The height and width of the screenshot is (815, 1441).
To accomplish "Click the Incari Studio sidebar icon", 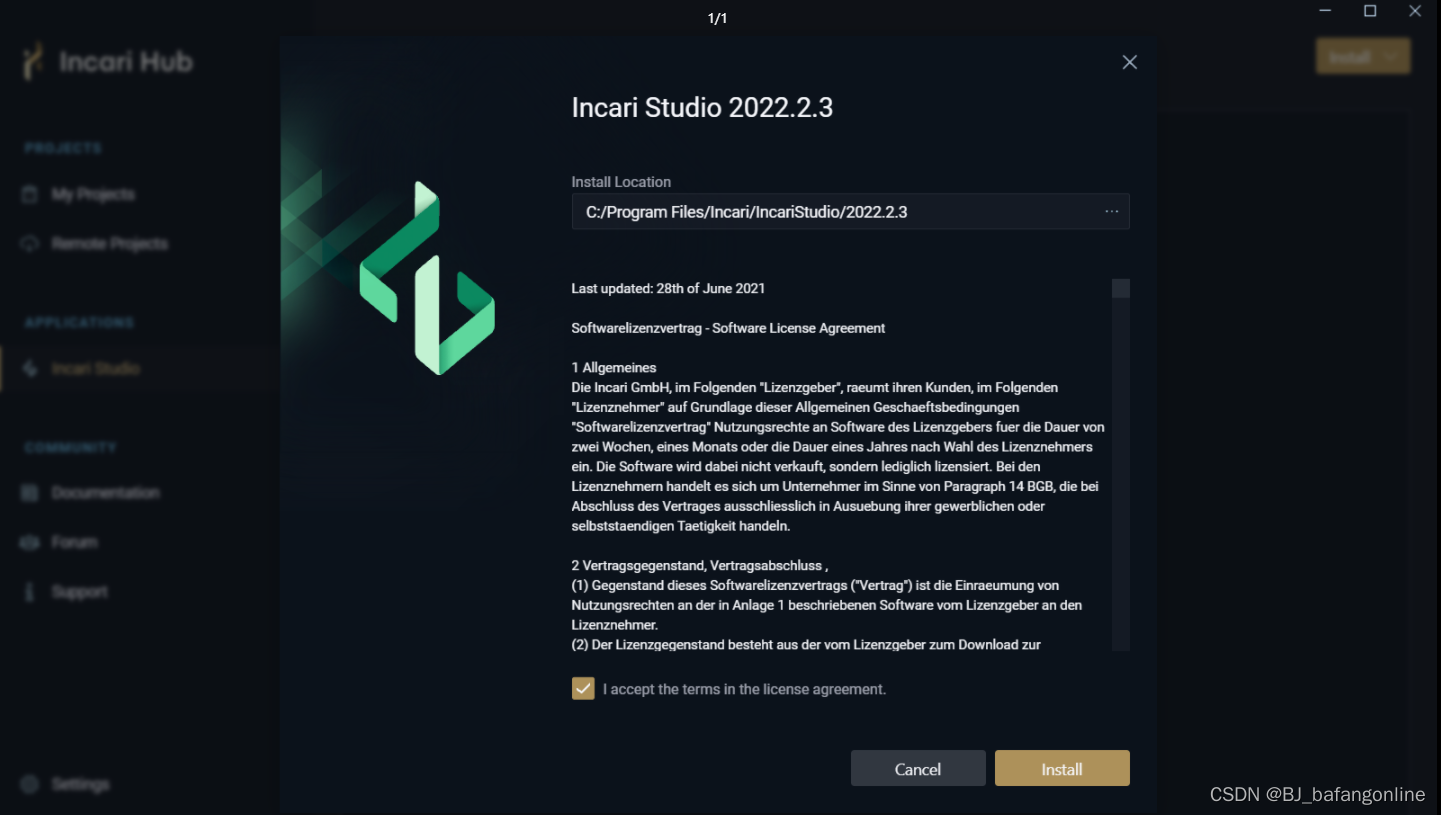I will coord(30,369).
